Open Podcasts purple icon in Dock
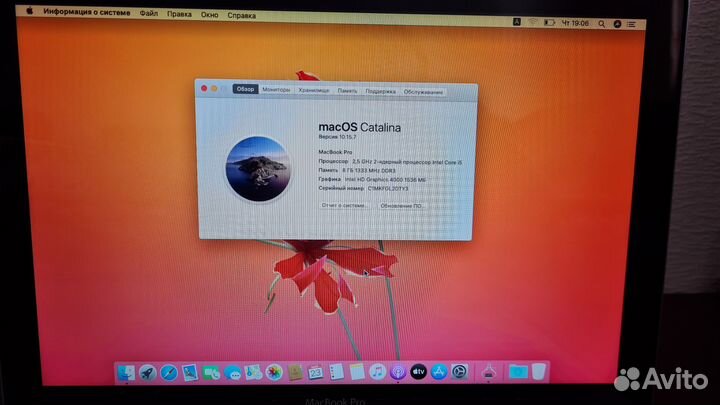Screen dimensions: 720x405 click(x=398, y=372)
